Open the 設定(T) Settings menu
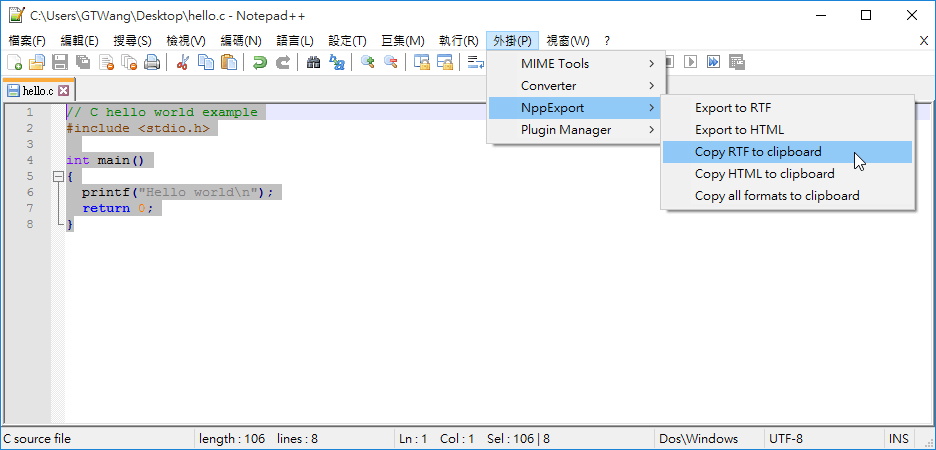Image resolution: width=936 pixels, height=450 pixels. pyautogui.click(x=347, y=41)
